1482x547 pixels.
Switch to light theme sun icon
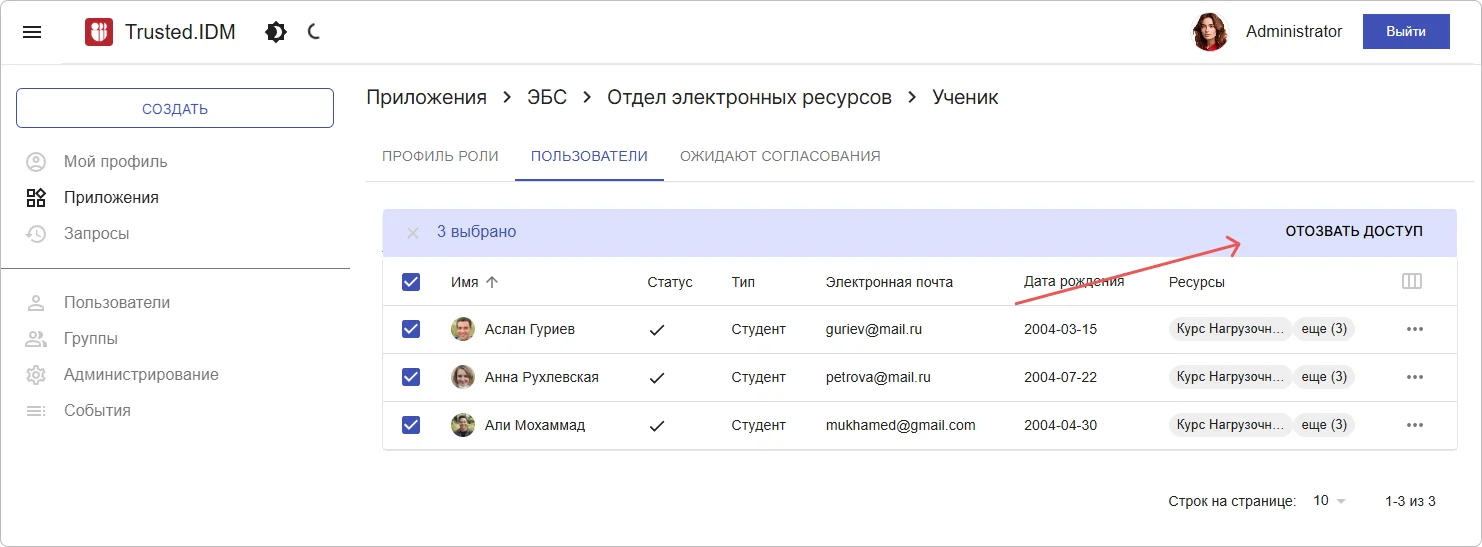276,32
